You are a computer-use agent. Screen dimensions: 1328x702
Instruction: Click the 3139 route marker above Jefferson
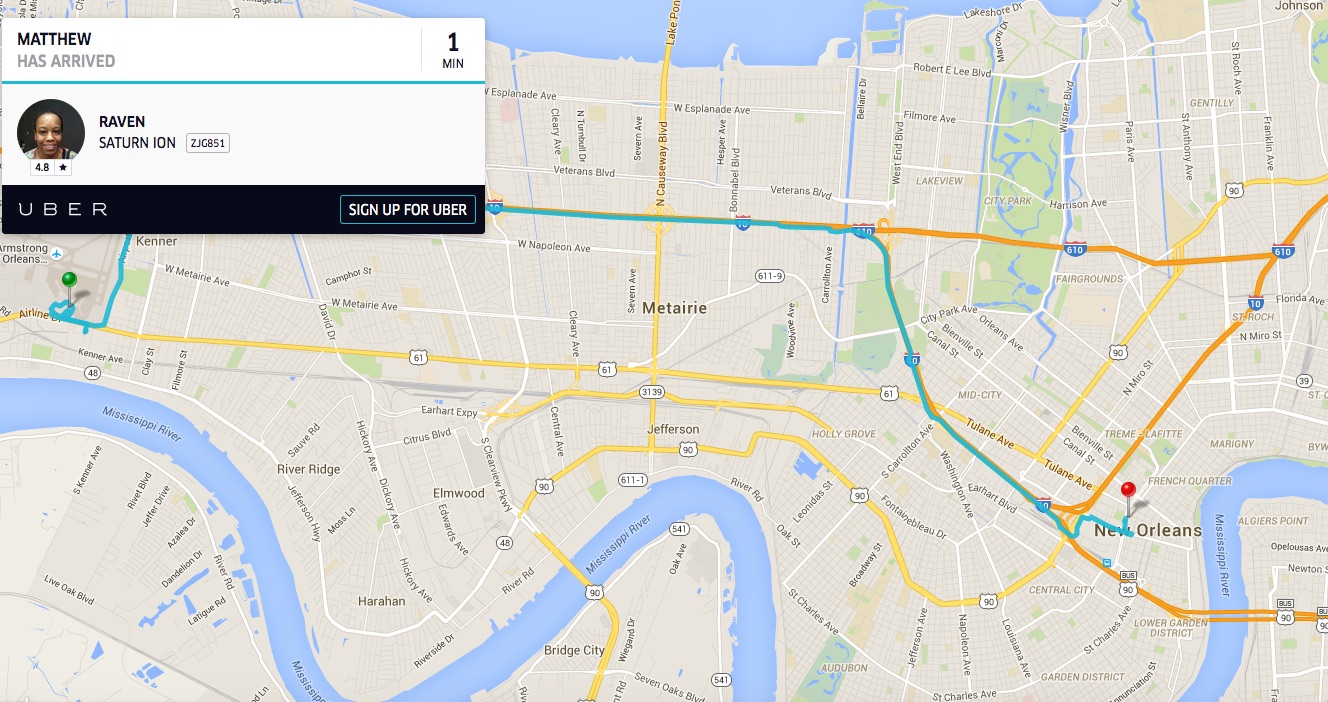coord(653,391)
